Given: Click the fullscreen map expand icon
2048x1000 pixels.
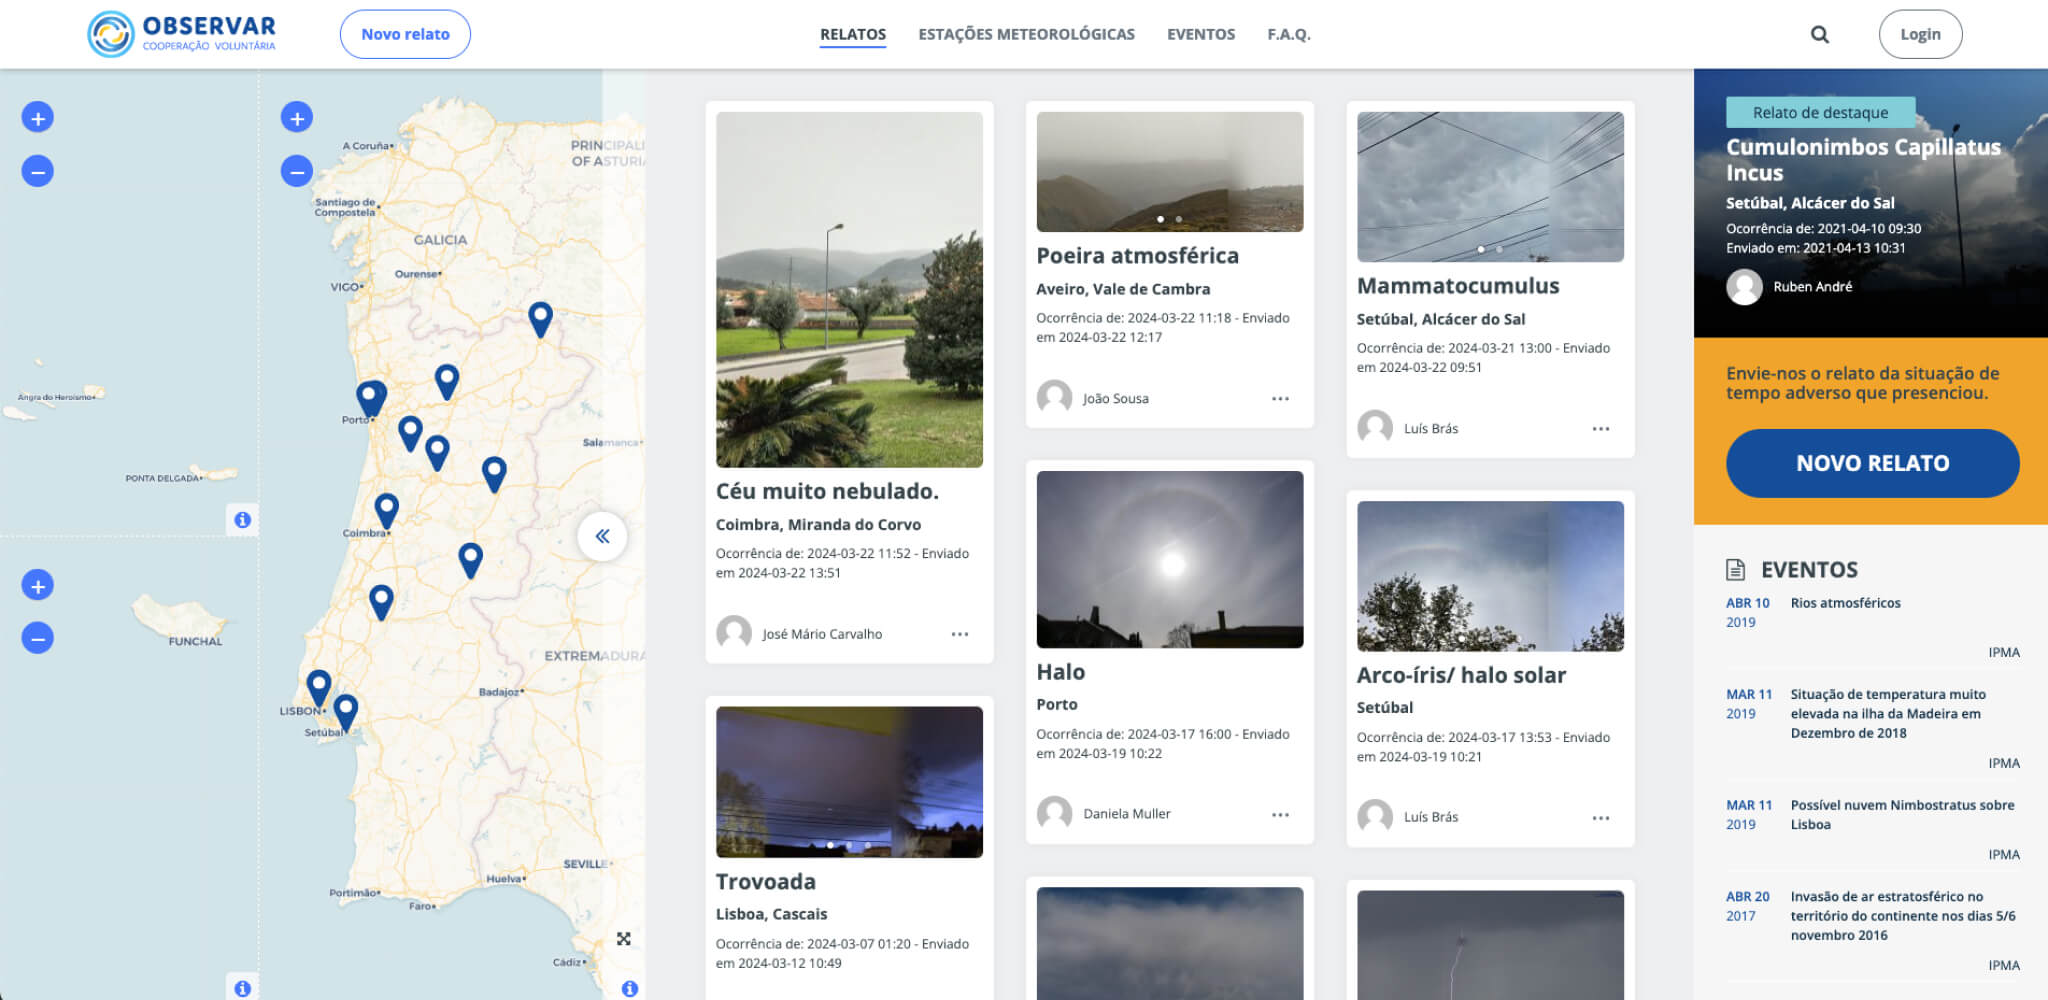Looking at the screenshot, I should click(x=623, y=939).
